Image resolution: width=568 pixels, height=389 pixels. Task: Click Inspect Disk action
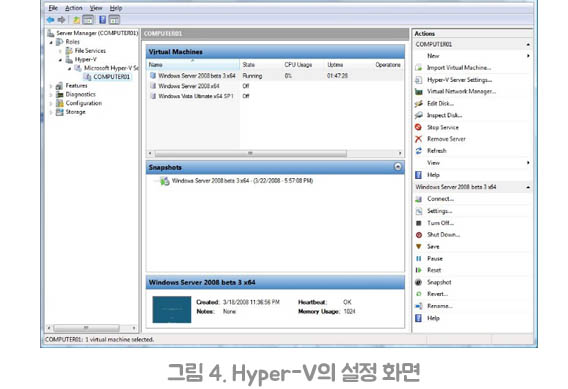(444, 115)
